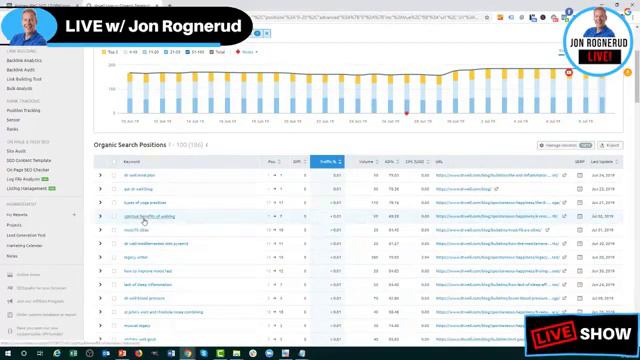Sort table by Traffic % column
Screen dimensions: 640x360
[x=327, y=162]
